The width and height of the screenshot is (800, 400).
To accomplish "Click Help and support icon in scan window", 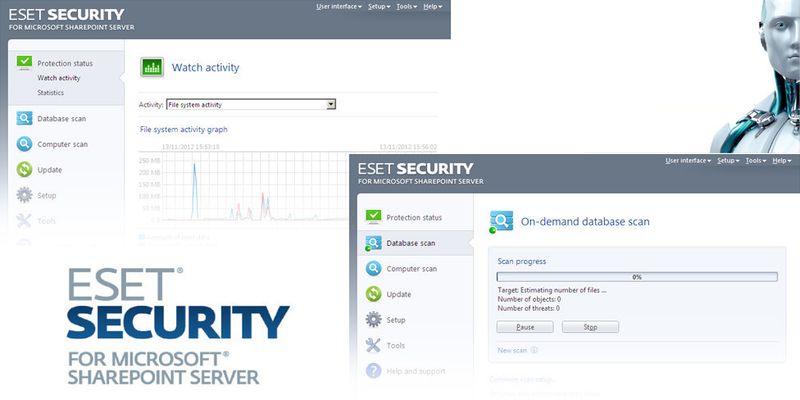I will coord(373,371).
